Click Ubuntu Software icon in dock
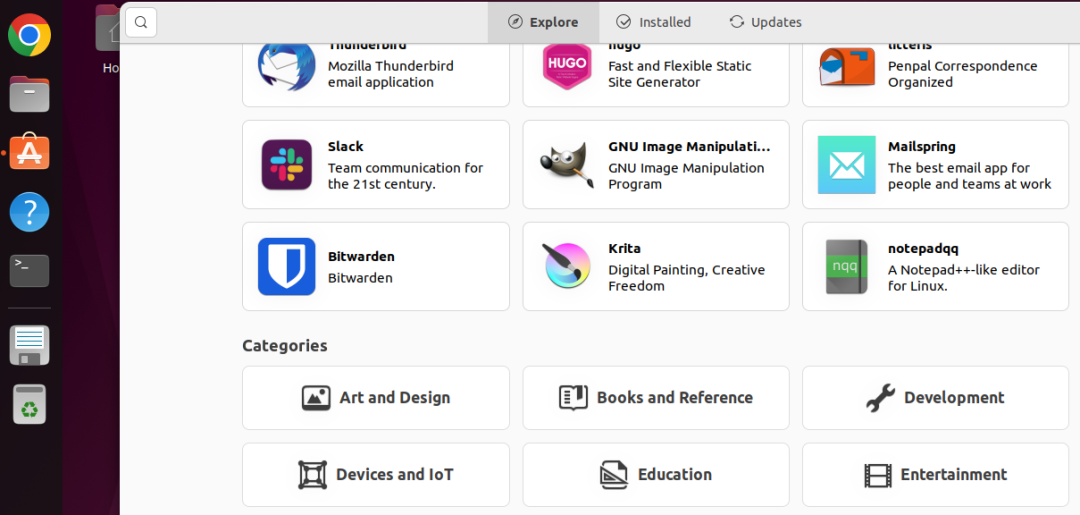This screenshot has height=515, width=1080. [29, 152]
